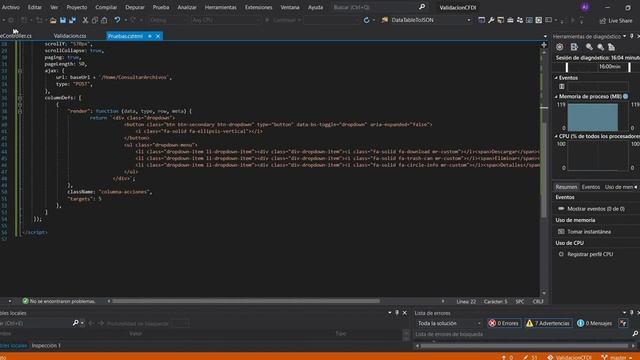
Task: Collapse the CPU graph section
Action: [556, 136]
